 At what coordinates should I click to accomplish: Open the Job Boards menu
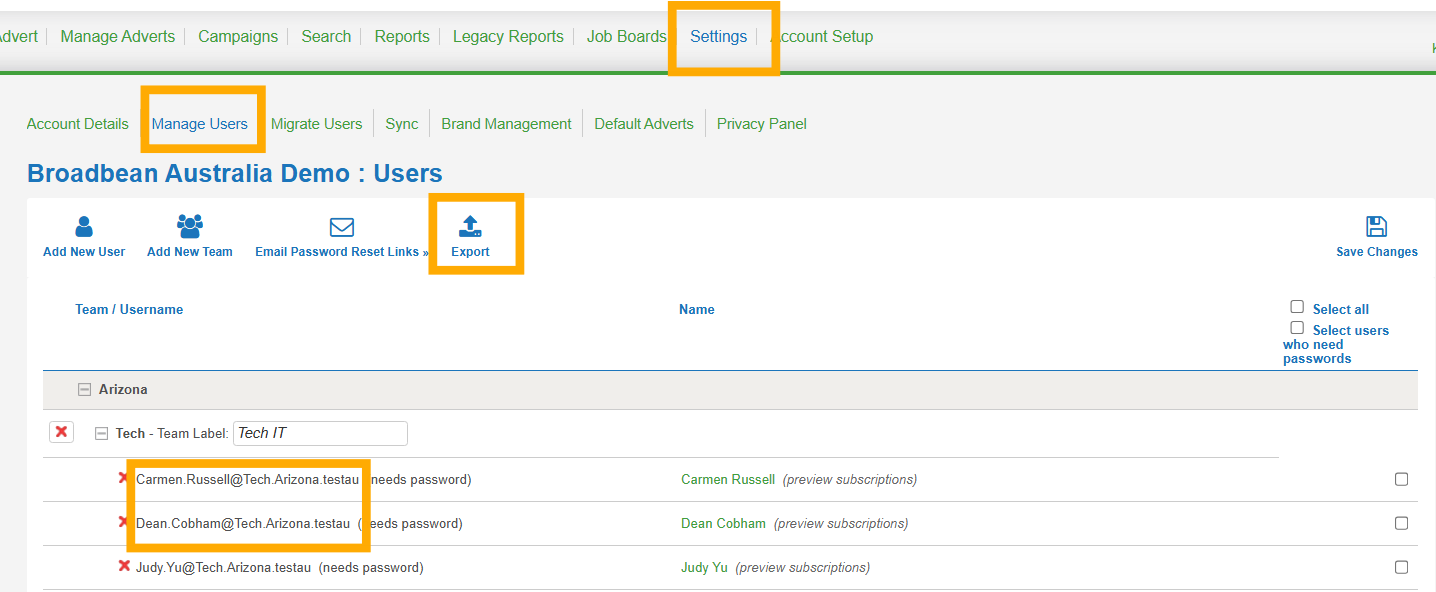(x=626, y=36)
